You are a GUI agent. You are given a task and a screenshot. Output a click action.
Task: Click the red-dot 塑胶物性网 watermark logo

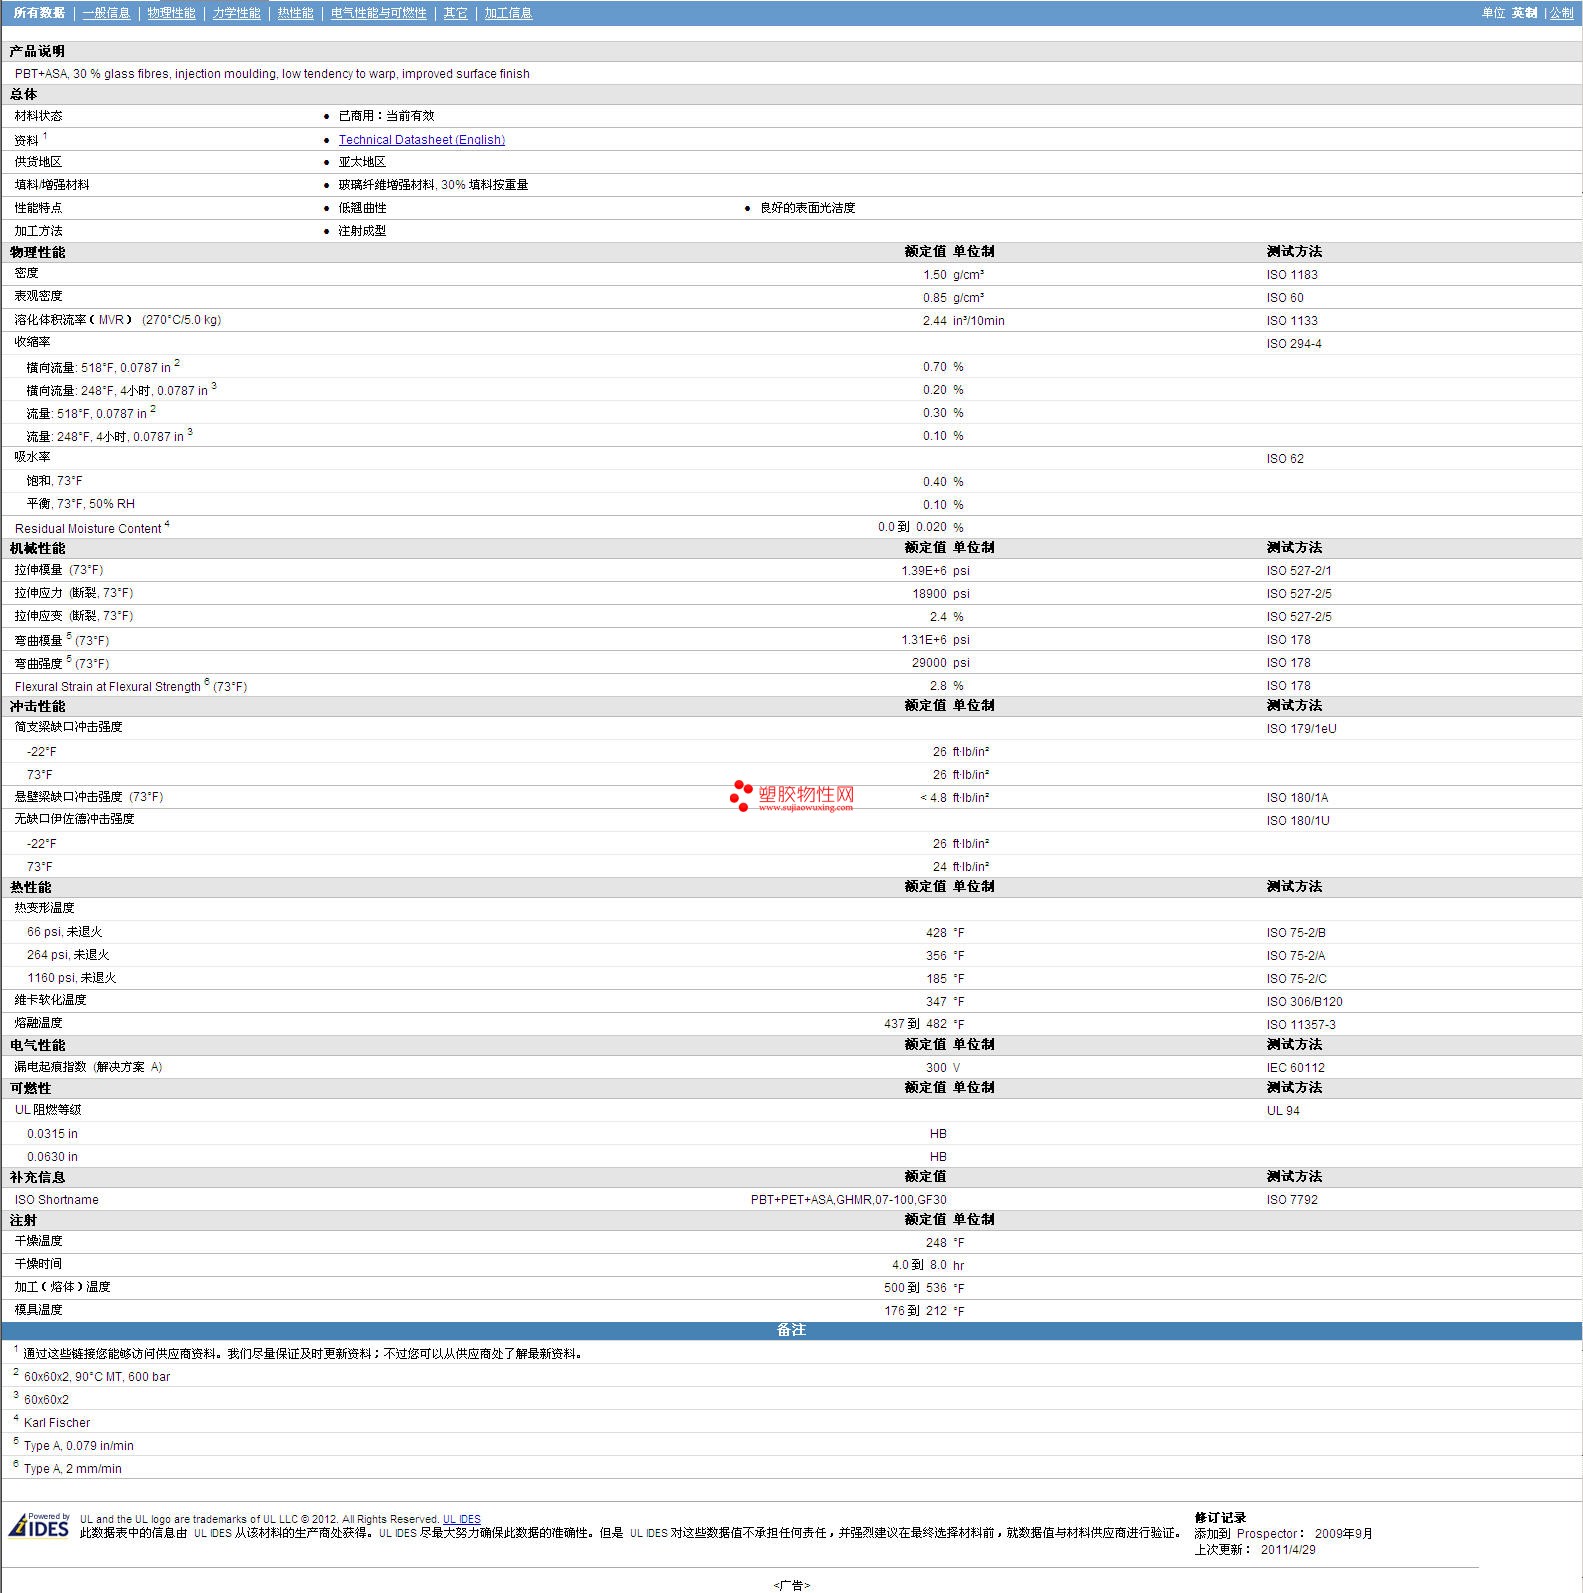792,796
